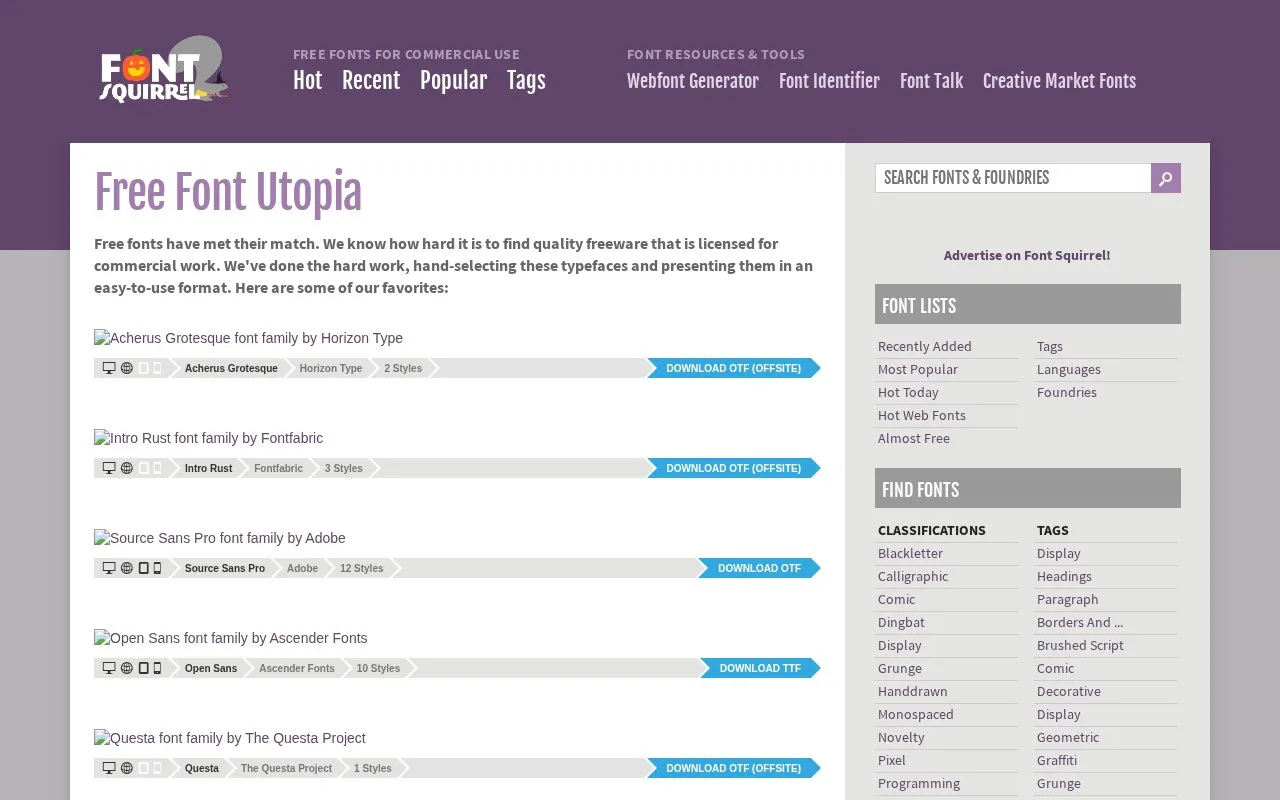
Task: Open Foundries font list
Action: pos(1067,392)
